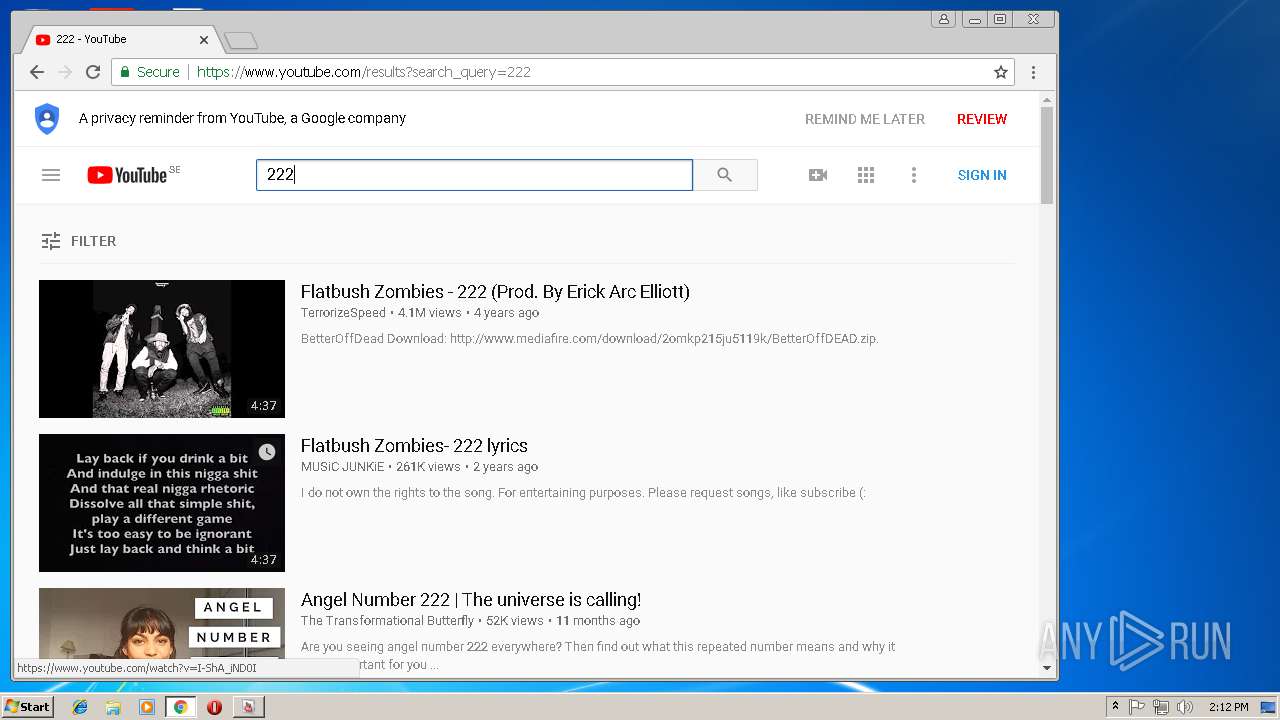The height and width of the screenshot is (720, 1280).
Task: Close the 222 - YouTube tab
Action: 204,40
